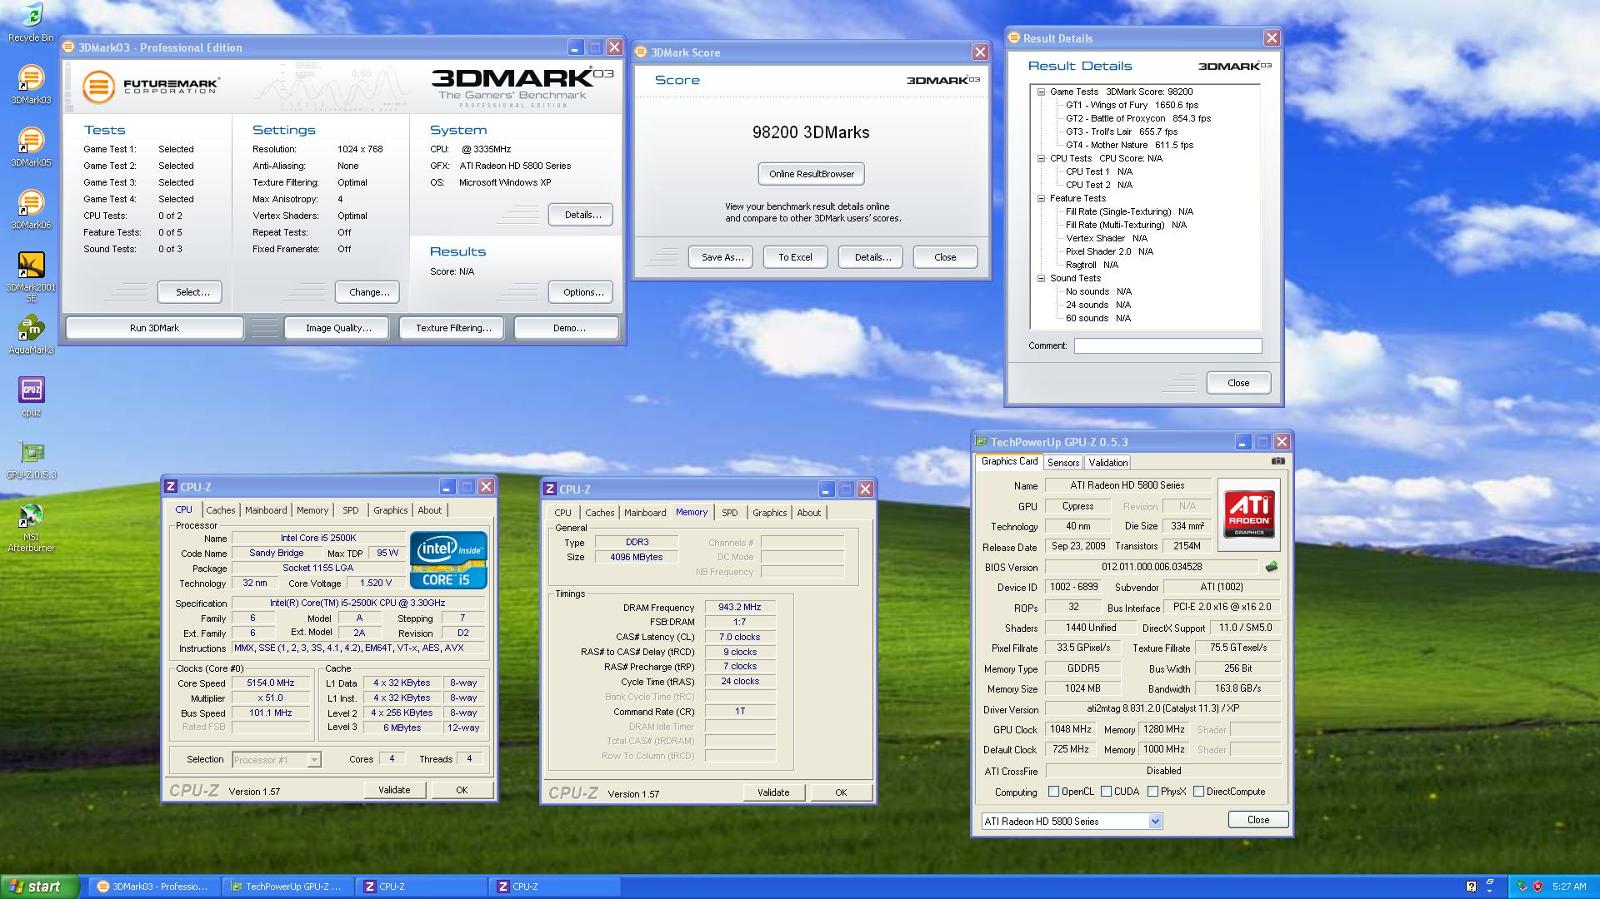1600x899 pixels.
Task: Click the To Excel button
Action: (x=795, y=257)
